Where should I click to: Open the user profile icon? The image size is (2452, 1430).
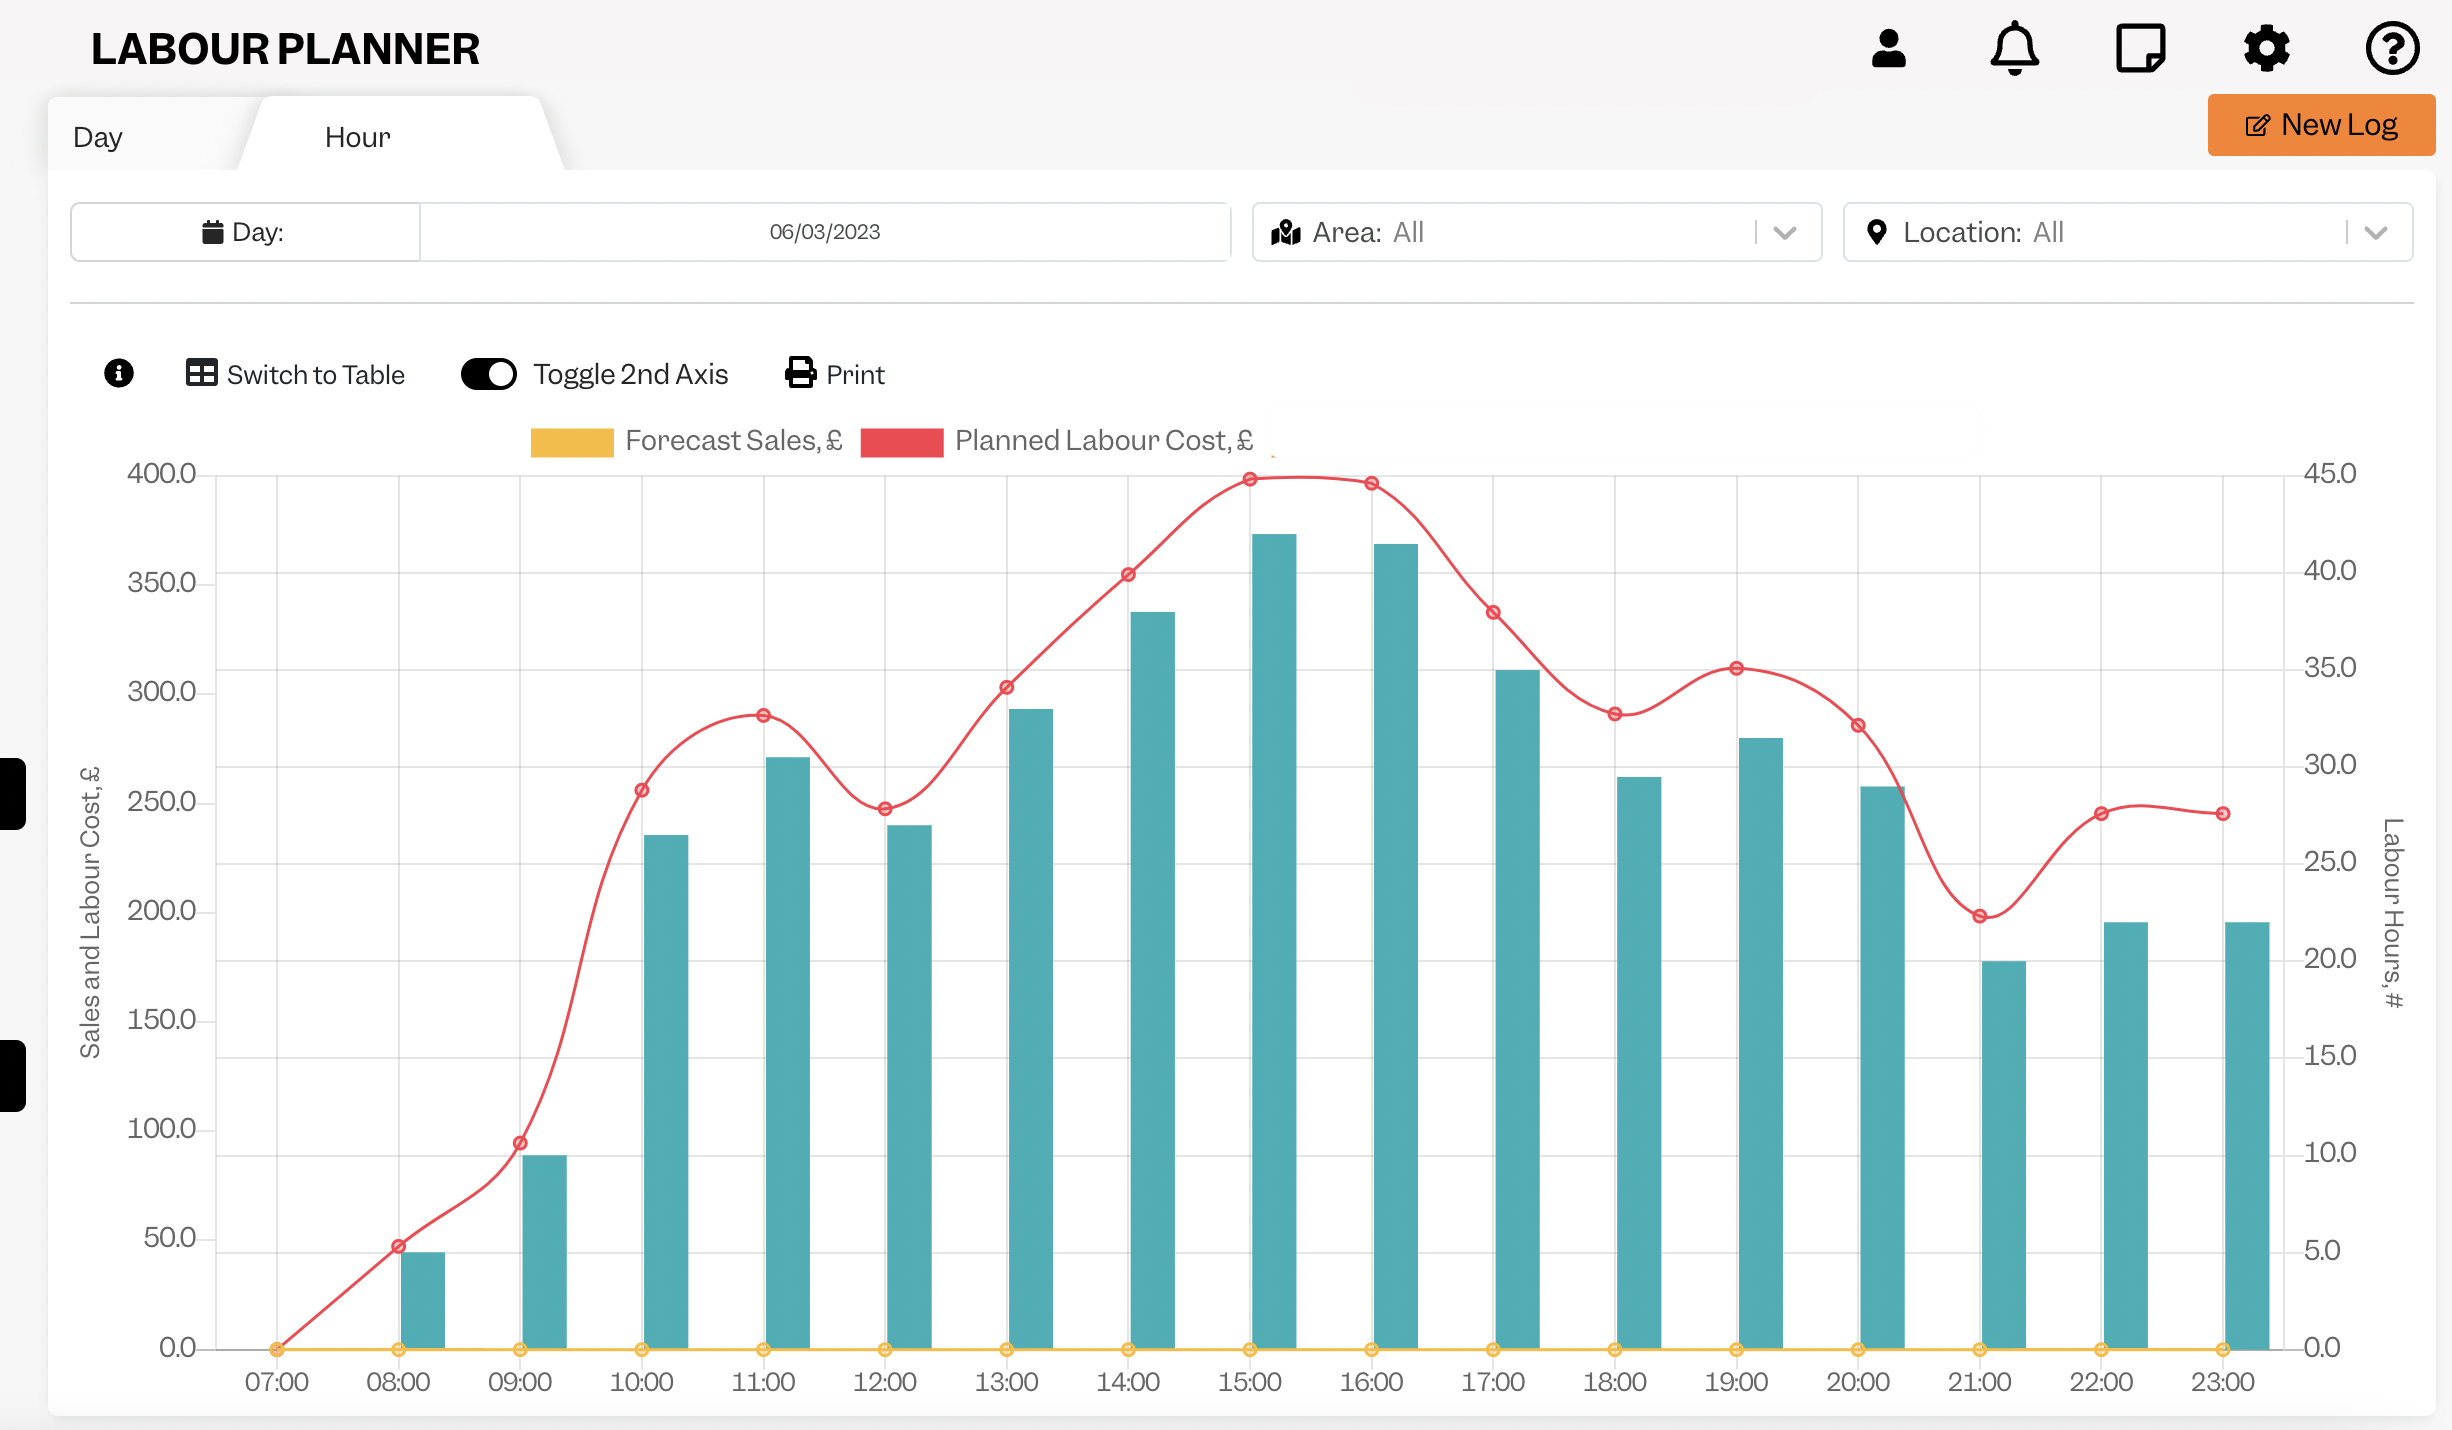tap(1888, 48)
